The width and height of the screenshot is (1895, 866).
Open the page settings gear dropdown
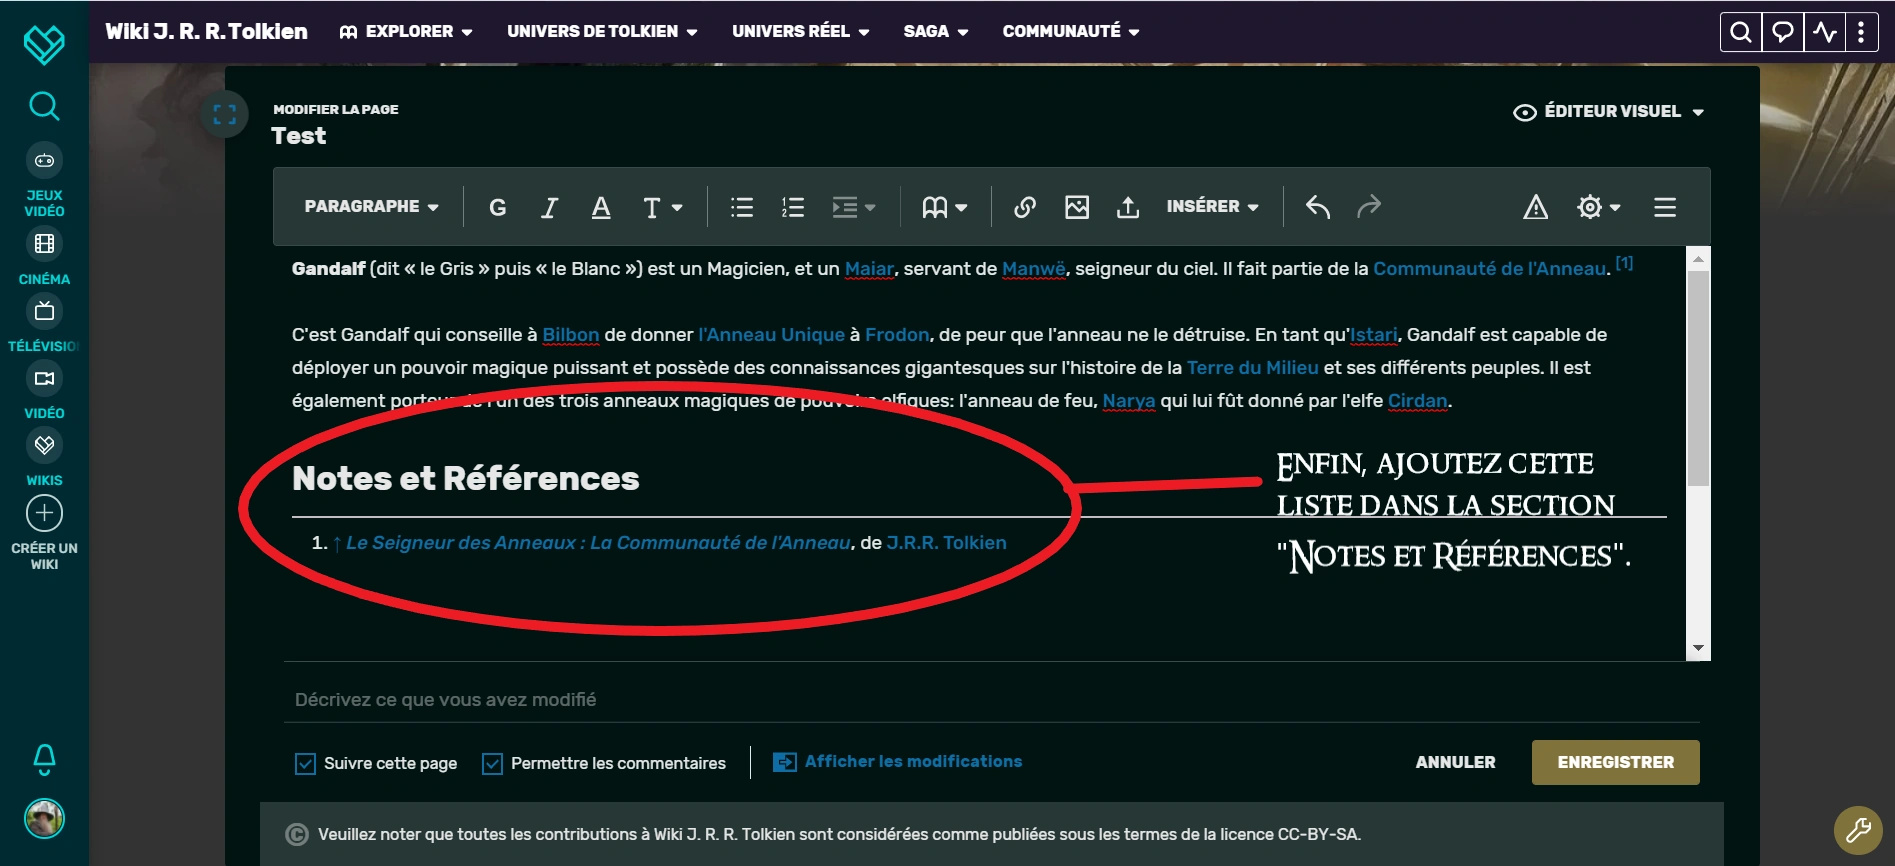(1598, 207)
